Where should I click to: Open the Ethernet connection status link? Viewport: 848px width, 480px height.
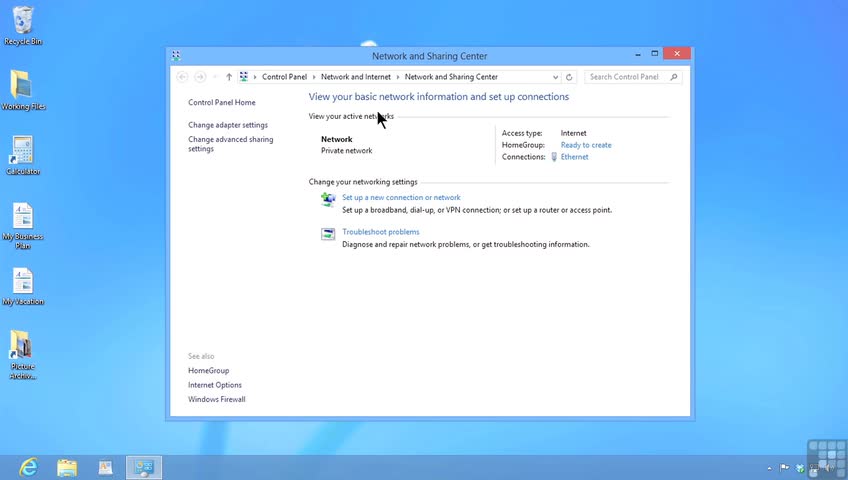pos(574,157)
